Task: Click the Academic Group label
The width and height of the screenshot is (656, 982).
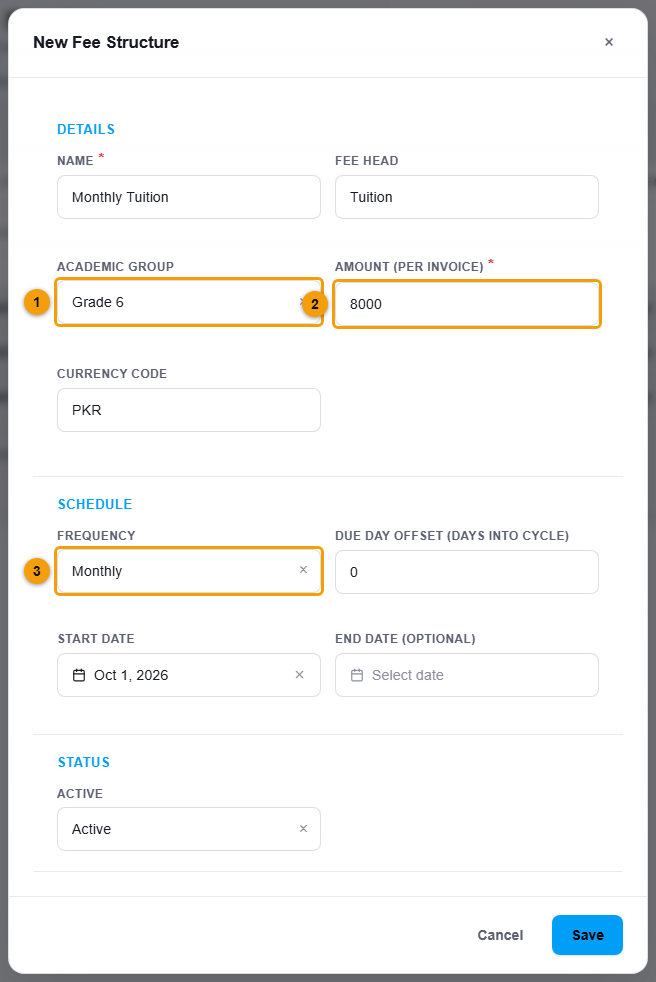Action: (x=115, y=267)
